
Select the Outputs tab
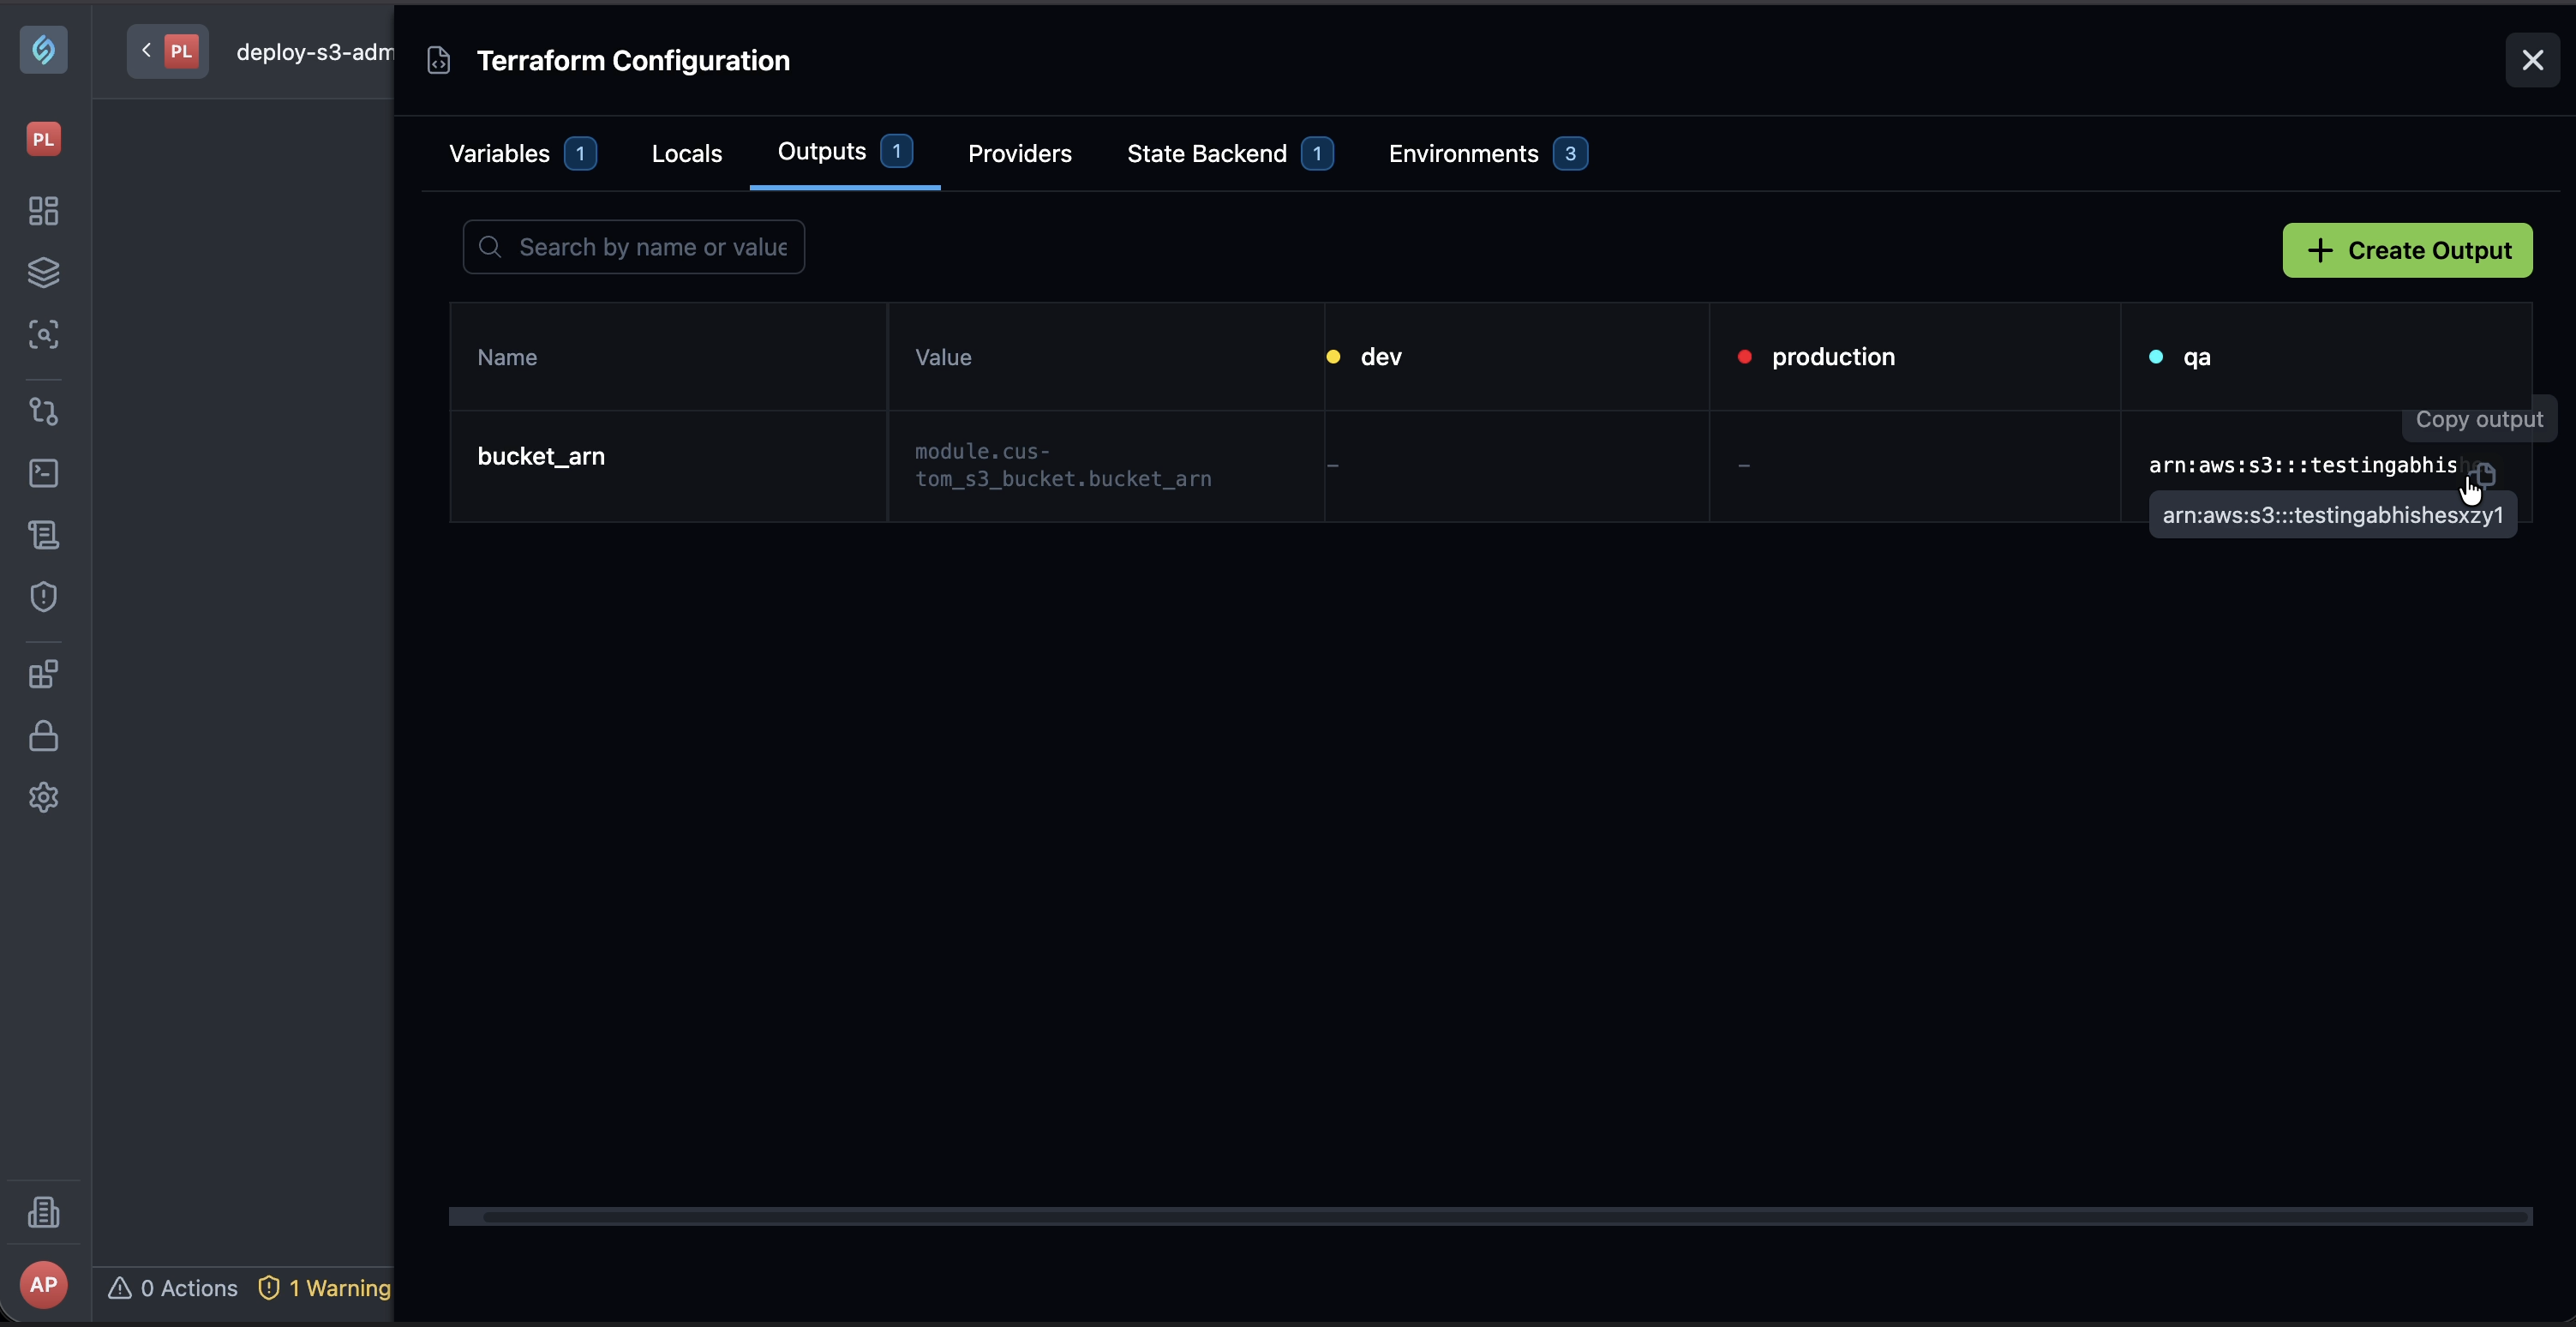tap(845, 152)
